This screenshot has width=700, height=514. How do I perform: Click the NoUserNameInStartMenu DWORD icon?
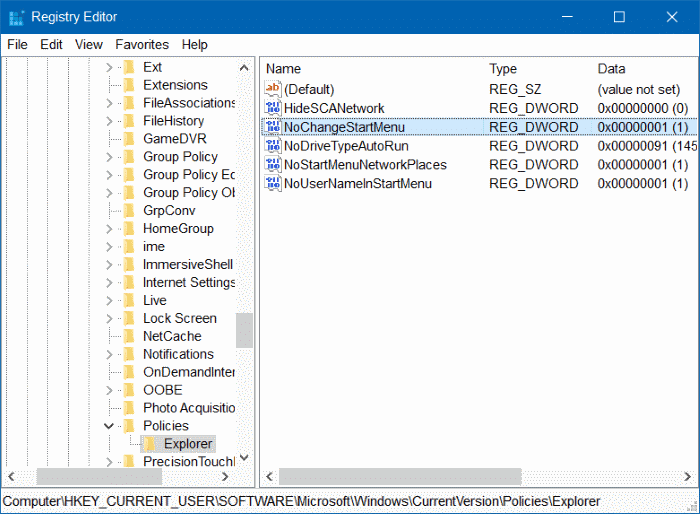273,183
